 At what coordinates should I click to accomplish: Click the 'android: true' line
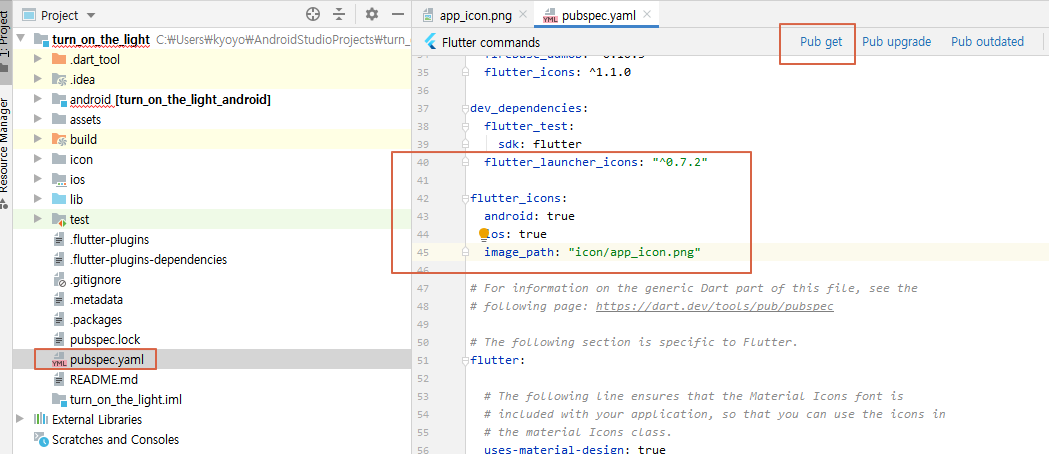529,216
